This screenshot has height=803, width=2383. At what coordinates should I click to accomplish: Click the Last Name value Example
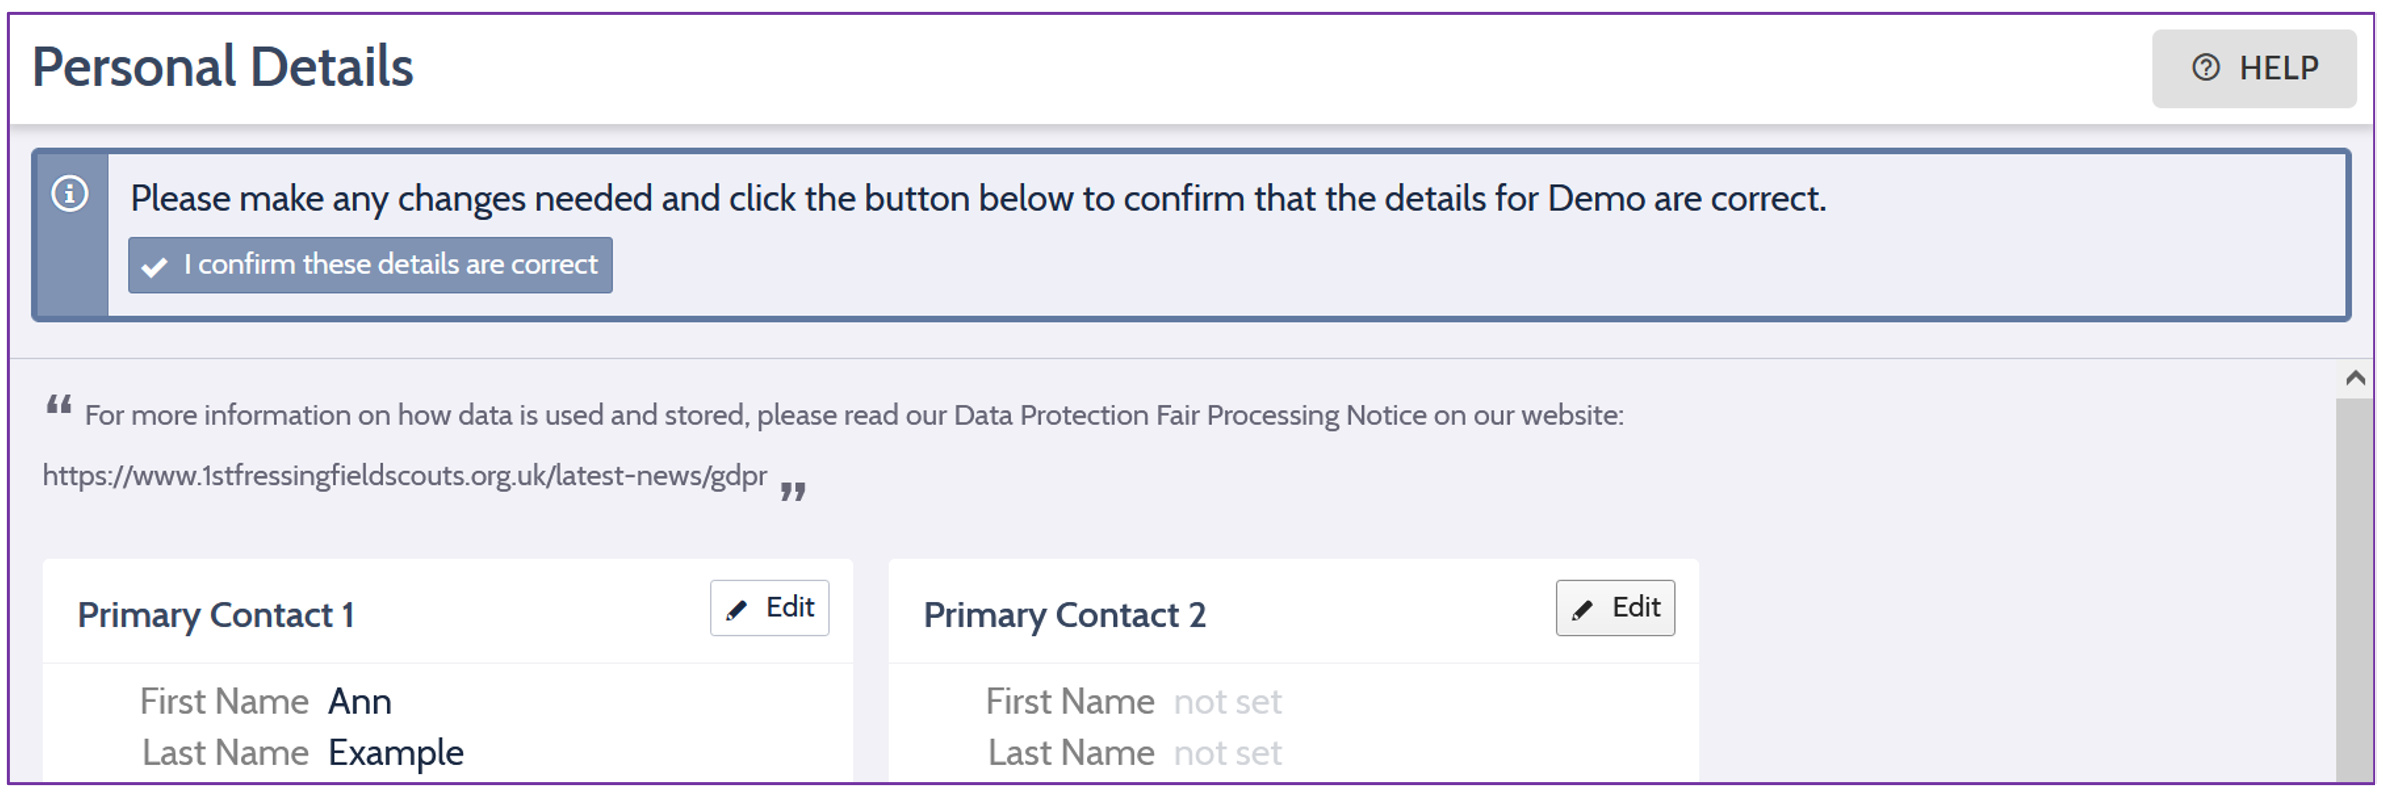pos(396,753)
